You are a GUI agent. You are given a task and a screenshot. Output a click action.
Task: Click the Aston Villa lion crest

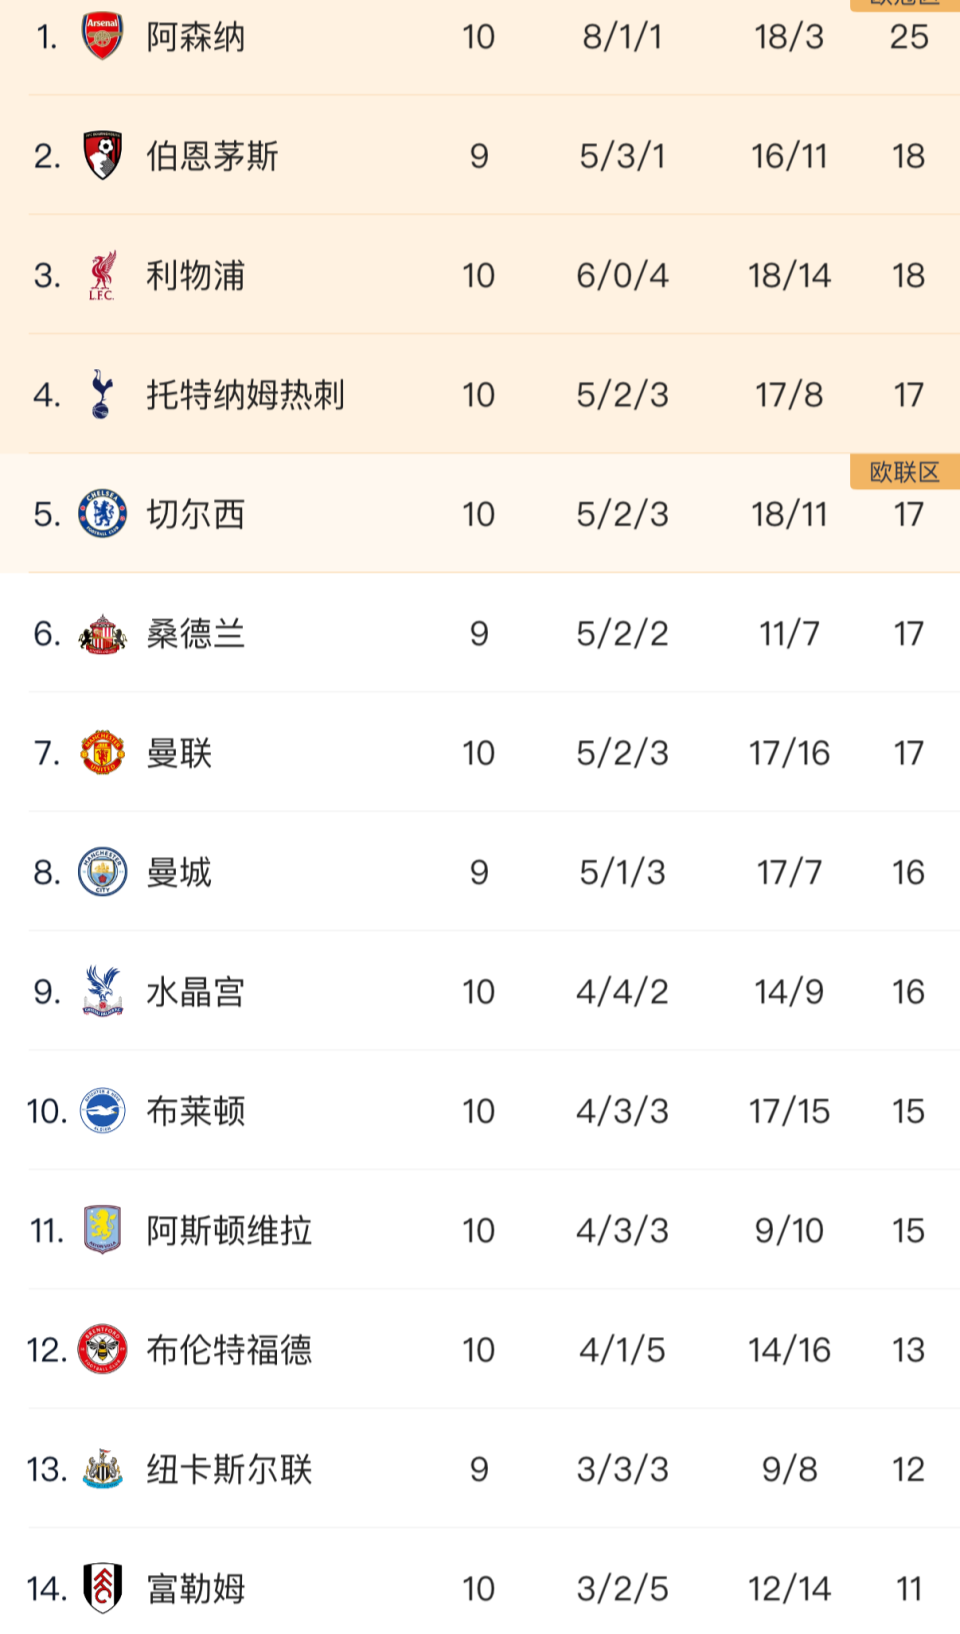click(102, 1230)
